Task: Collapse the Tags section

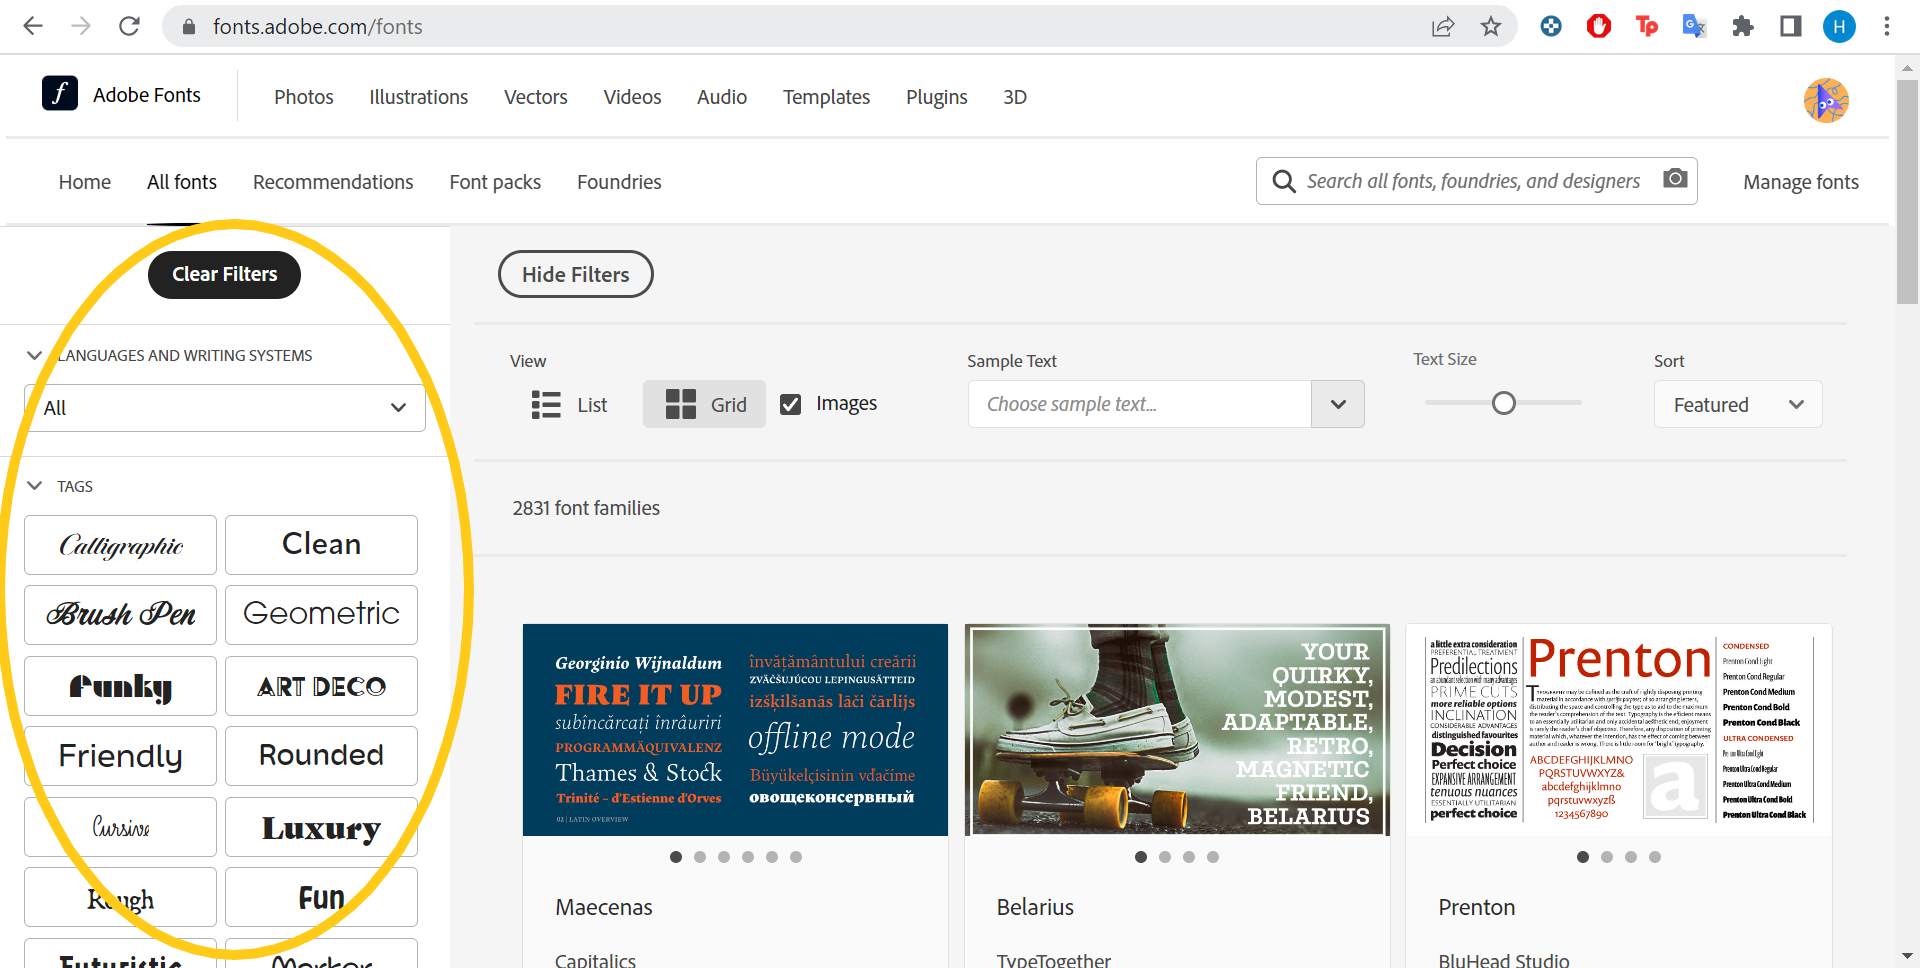Action: point(35,486)
